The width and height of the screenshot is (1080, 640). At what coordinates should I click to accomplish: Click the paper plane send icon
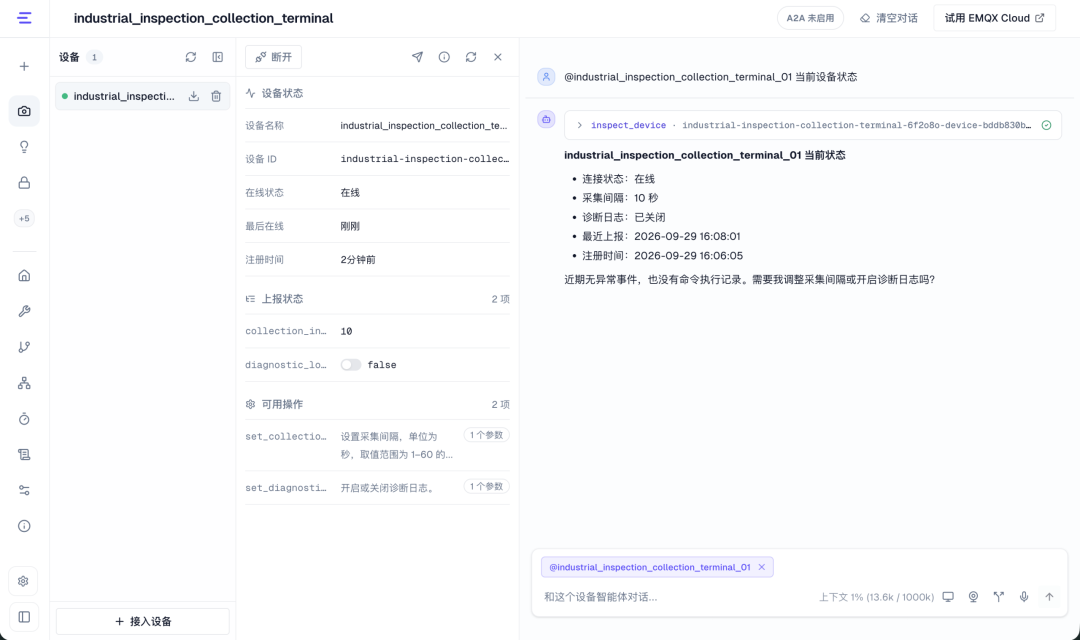pos(417,57)
